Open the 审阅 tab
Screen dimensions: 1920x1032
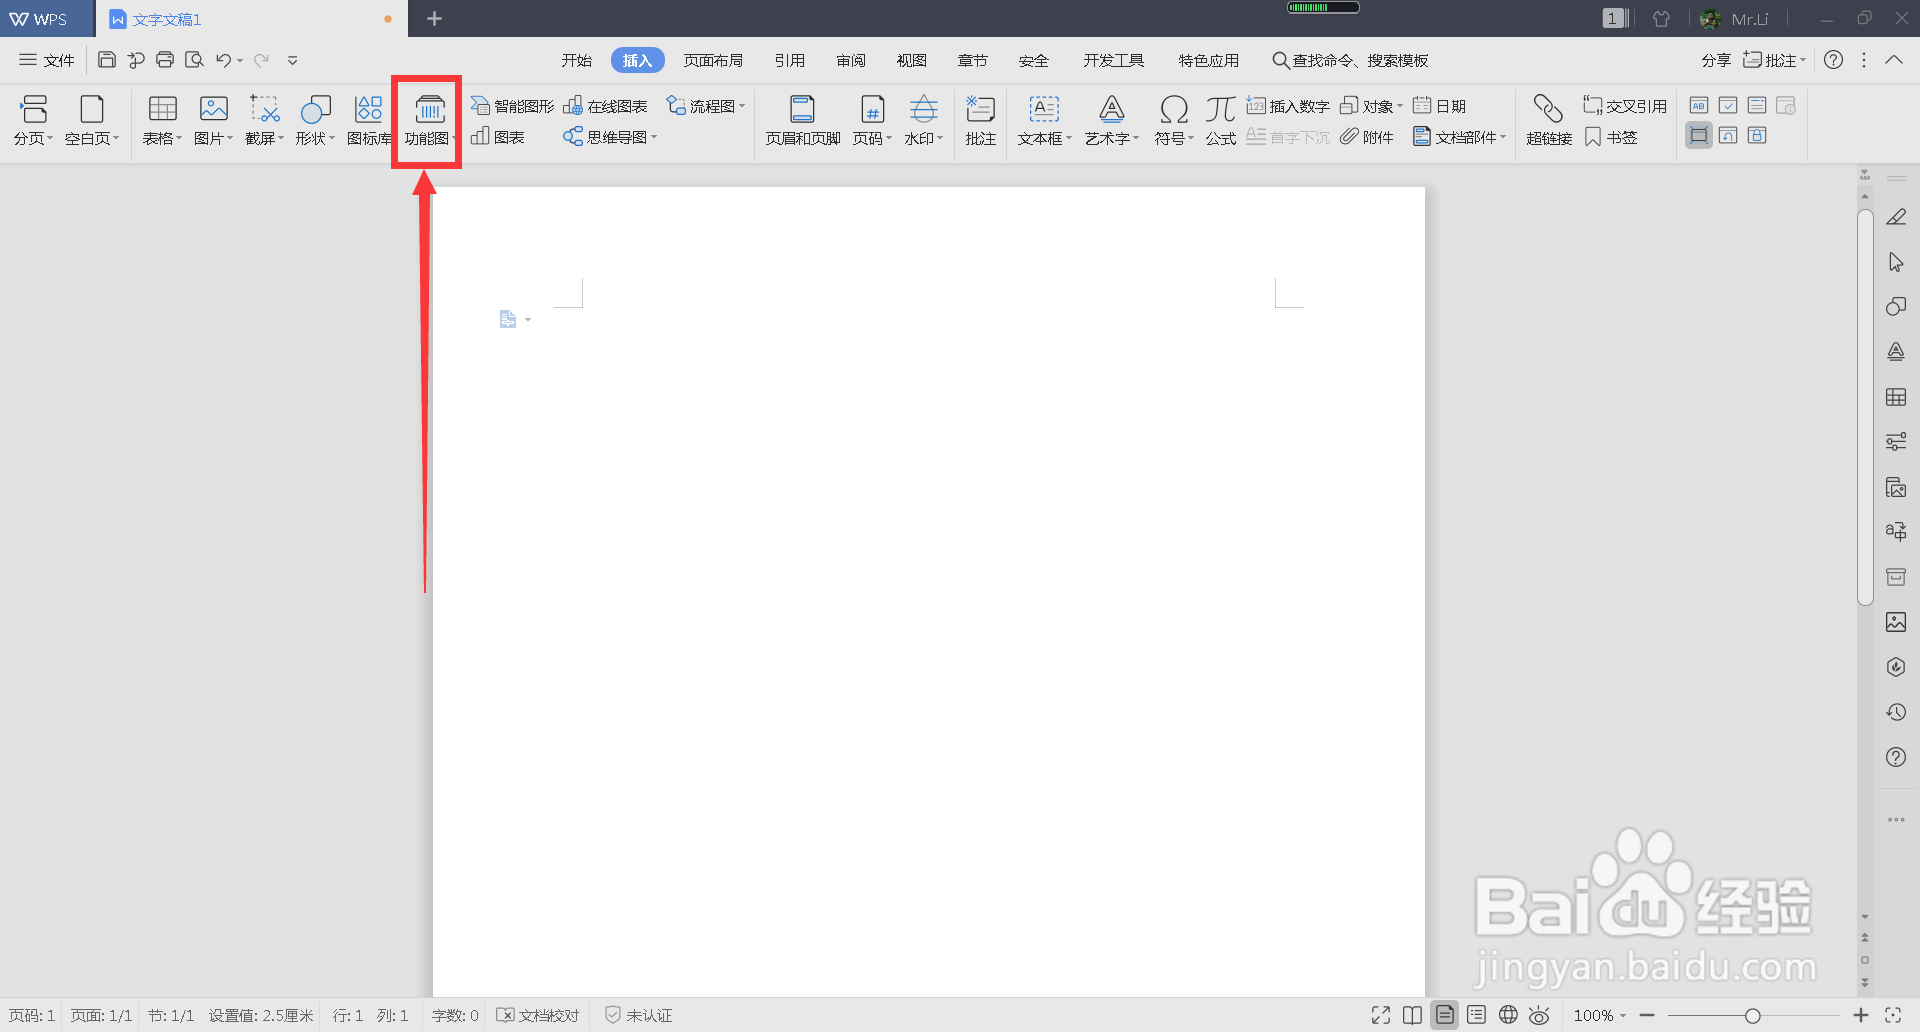click(x=851, y=60)
